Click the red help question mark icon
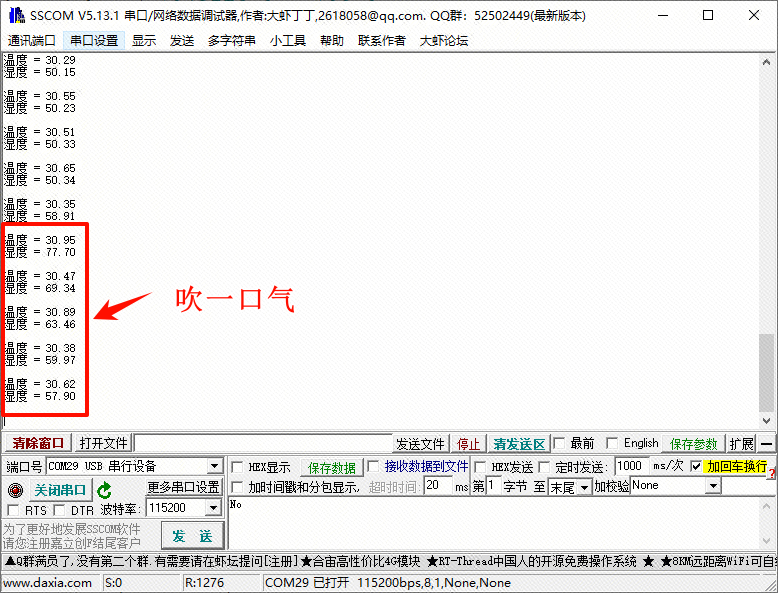778x593 pixels. click(772, 472)
